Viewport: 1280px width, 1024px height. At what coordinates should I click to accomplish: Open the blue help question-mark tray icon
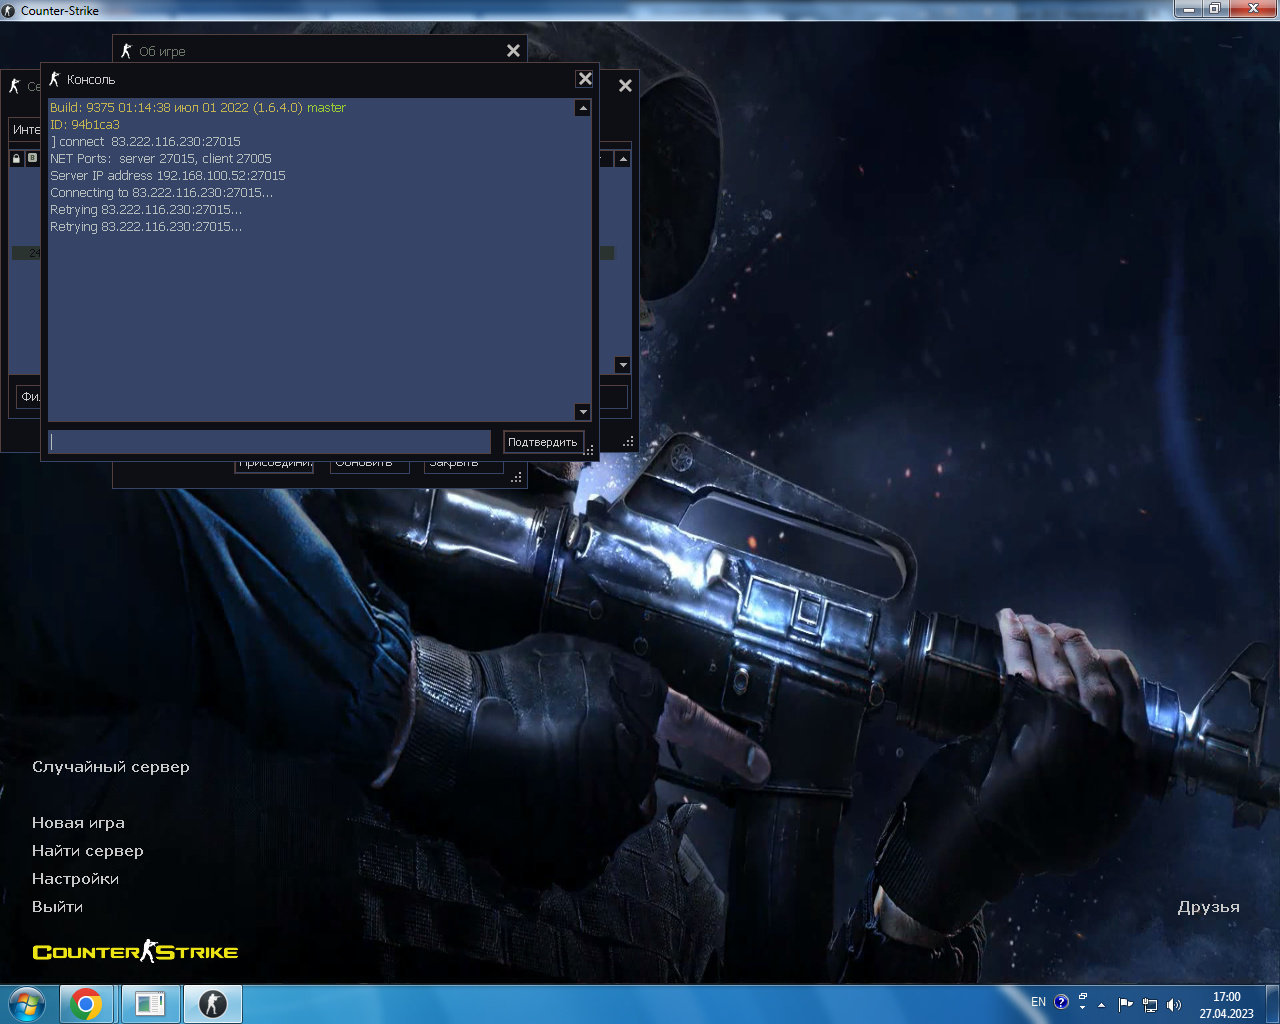click(1062, 1002)
